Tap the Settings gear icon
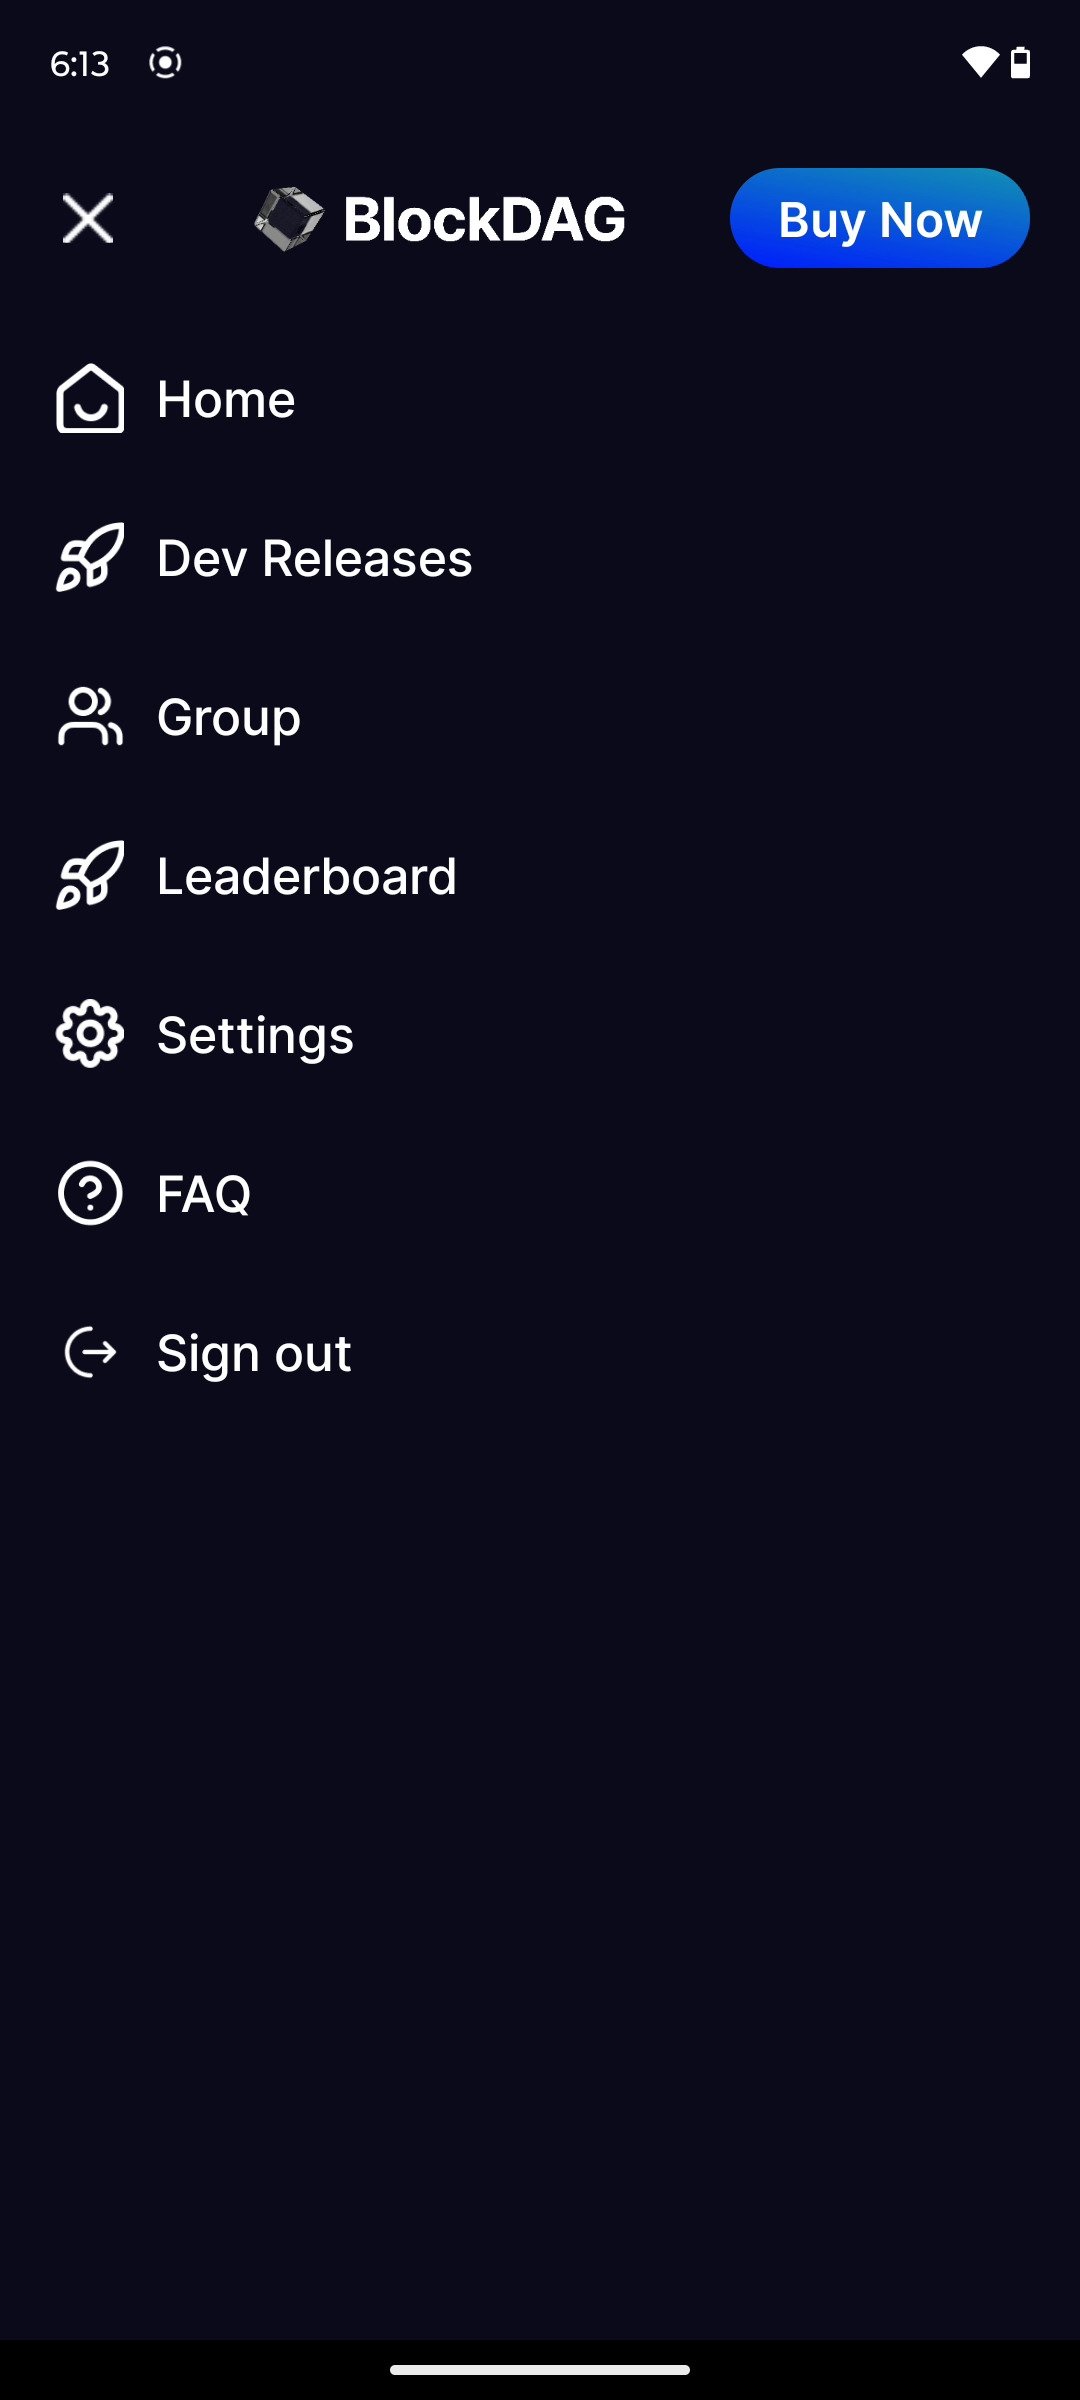 click(90, 1034)
